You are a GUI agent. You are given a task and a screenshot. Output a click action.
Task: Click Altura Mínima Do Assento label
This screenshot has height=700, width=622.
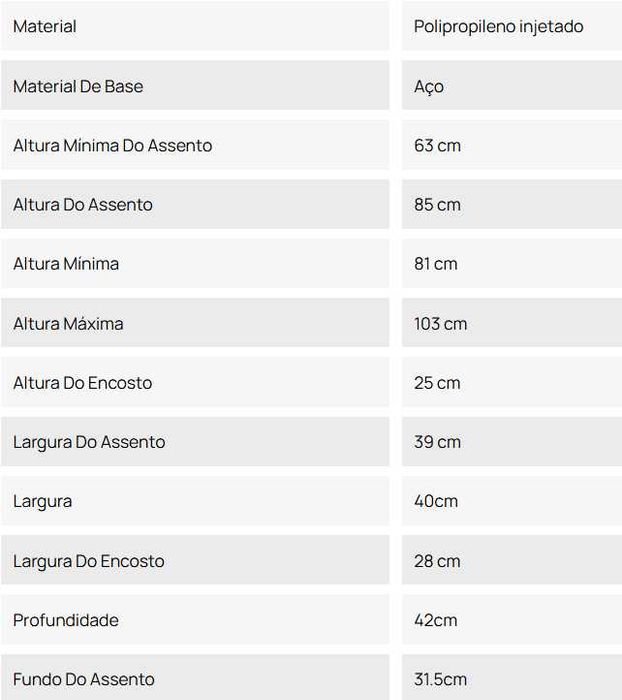[113, 146]
